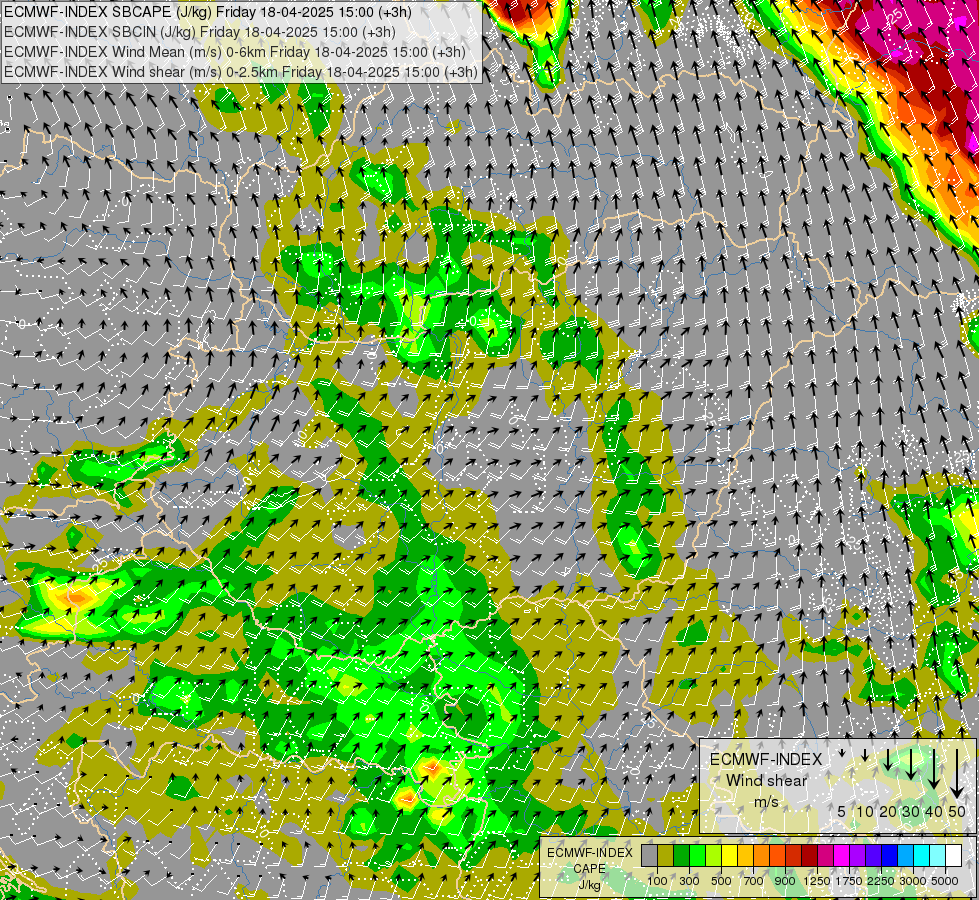Click the '300' CAPE scale label
Image resolution: width=979 pixels, height=900 pixels.
(689, 881)
